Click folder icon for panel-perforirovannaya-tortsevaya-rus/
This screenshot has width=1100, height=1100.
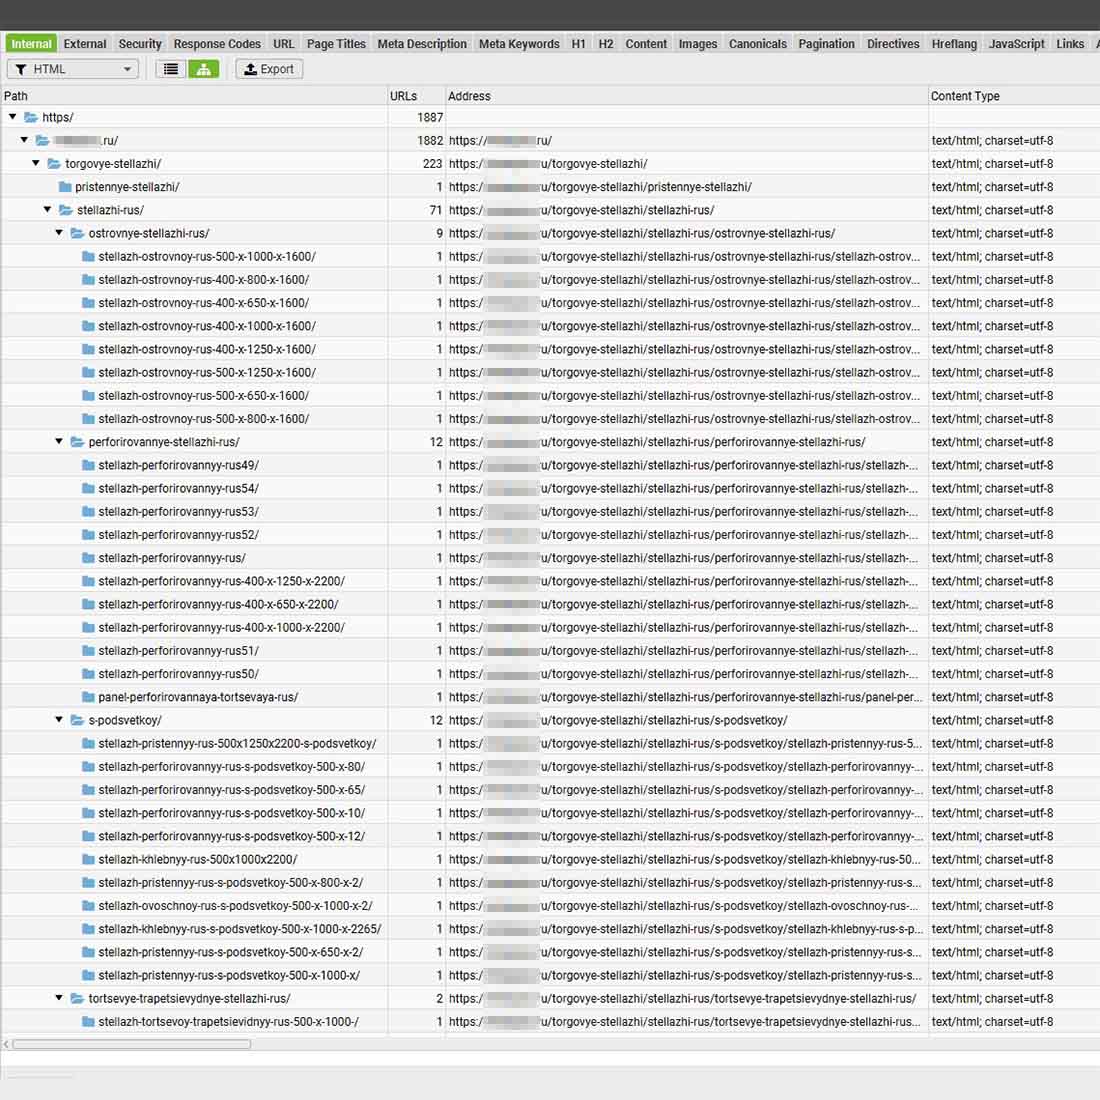[88, 697]
